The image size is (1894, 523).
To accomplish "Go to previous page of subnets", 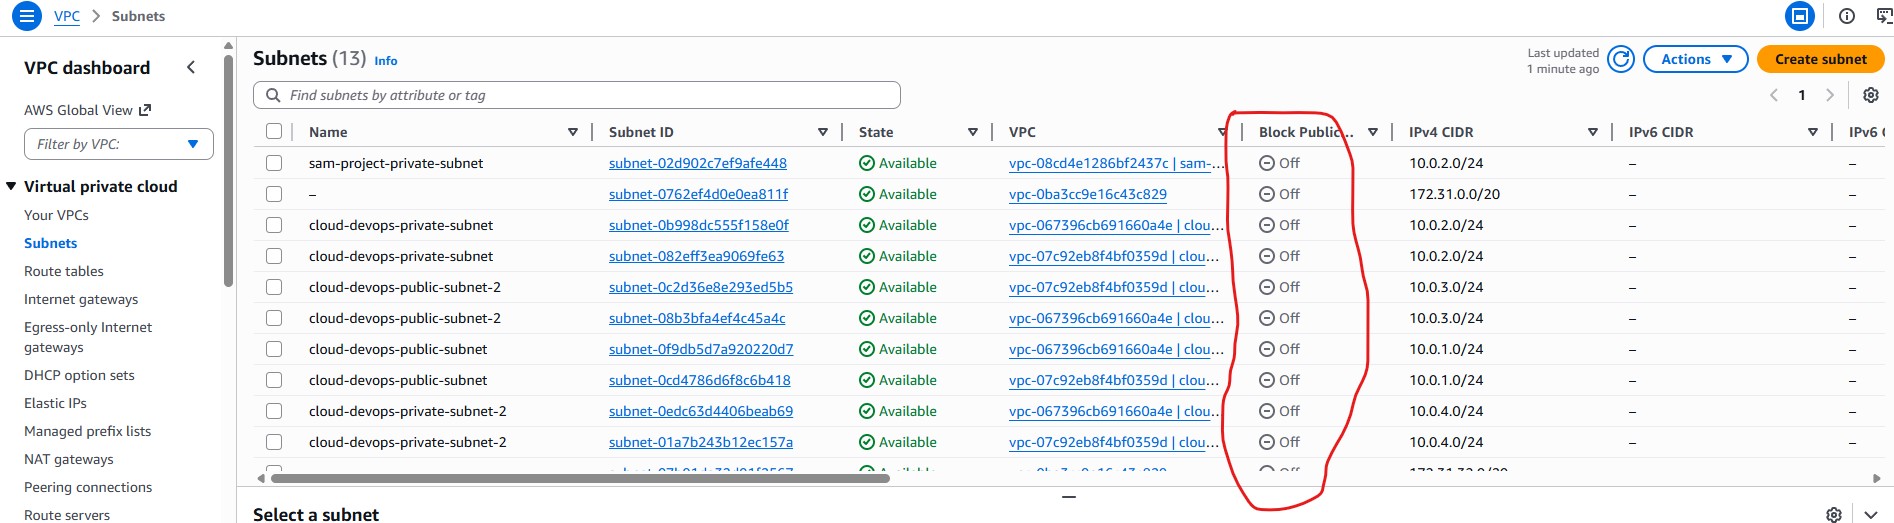I will click(x=1774, y=95).
